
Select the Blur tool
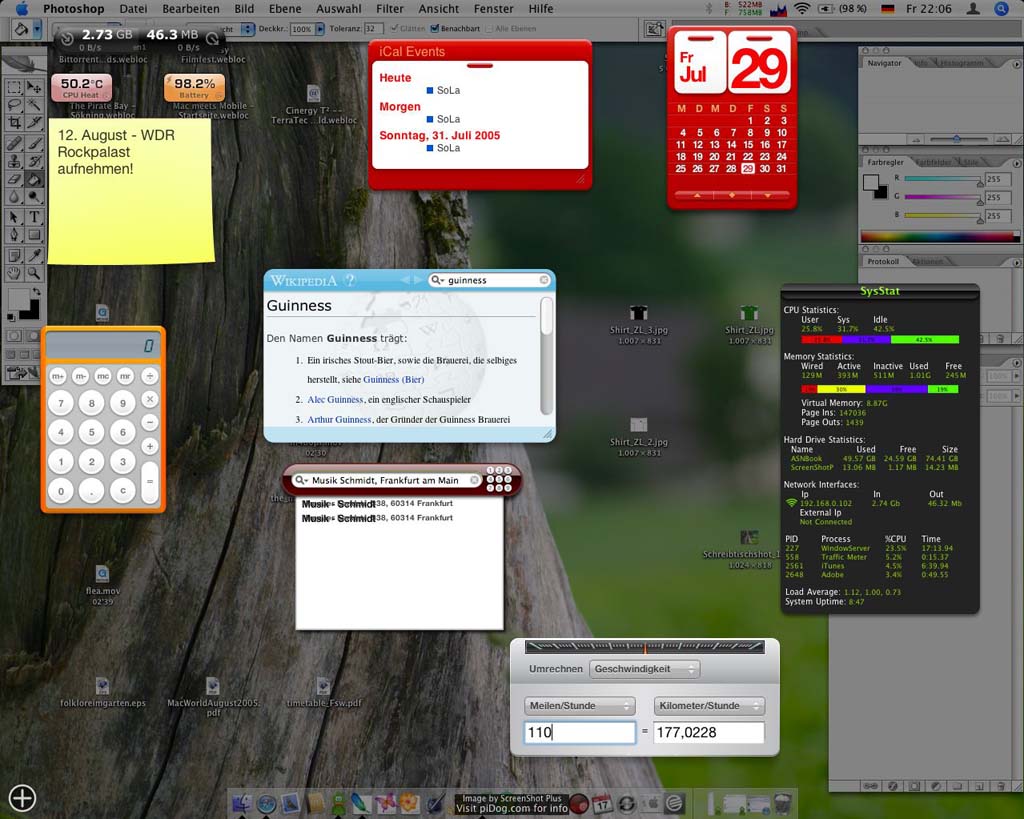14,196
